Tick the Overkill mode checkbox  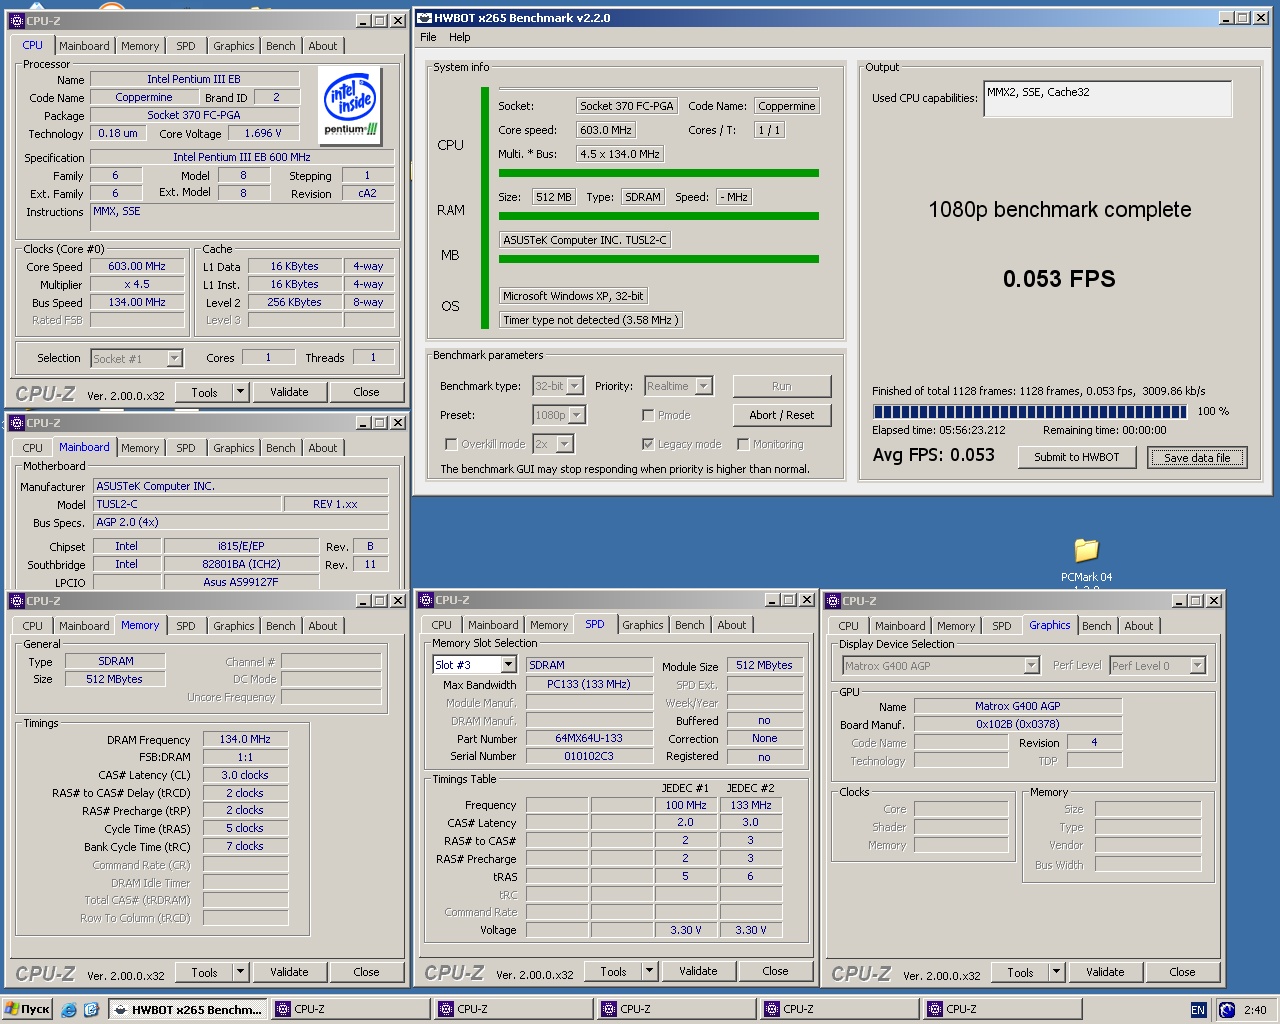pos(451,444)
